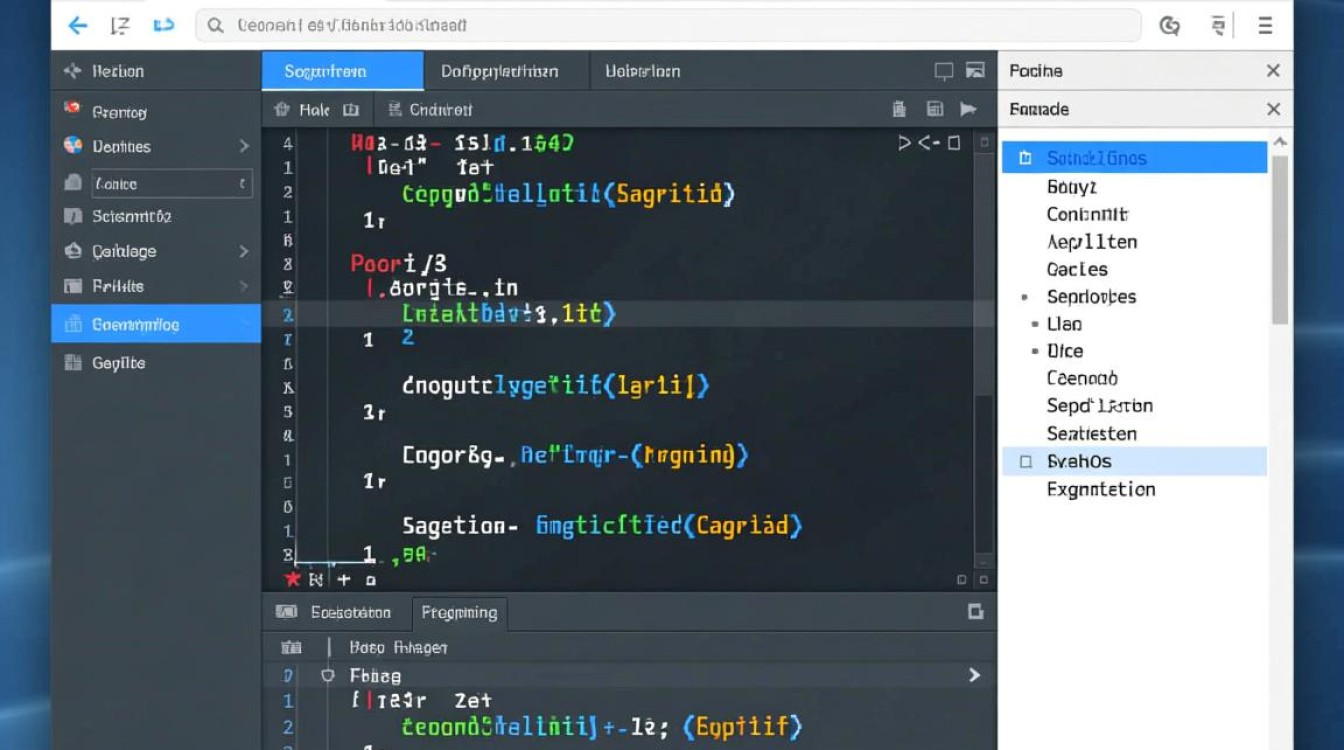Click the filter icon beside the hamburger menu
Screen dimensions: 1344x750
(1218, 26)
